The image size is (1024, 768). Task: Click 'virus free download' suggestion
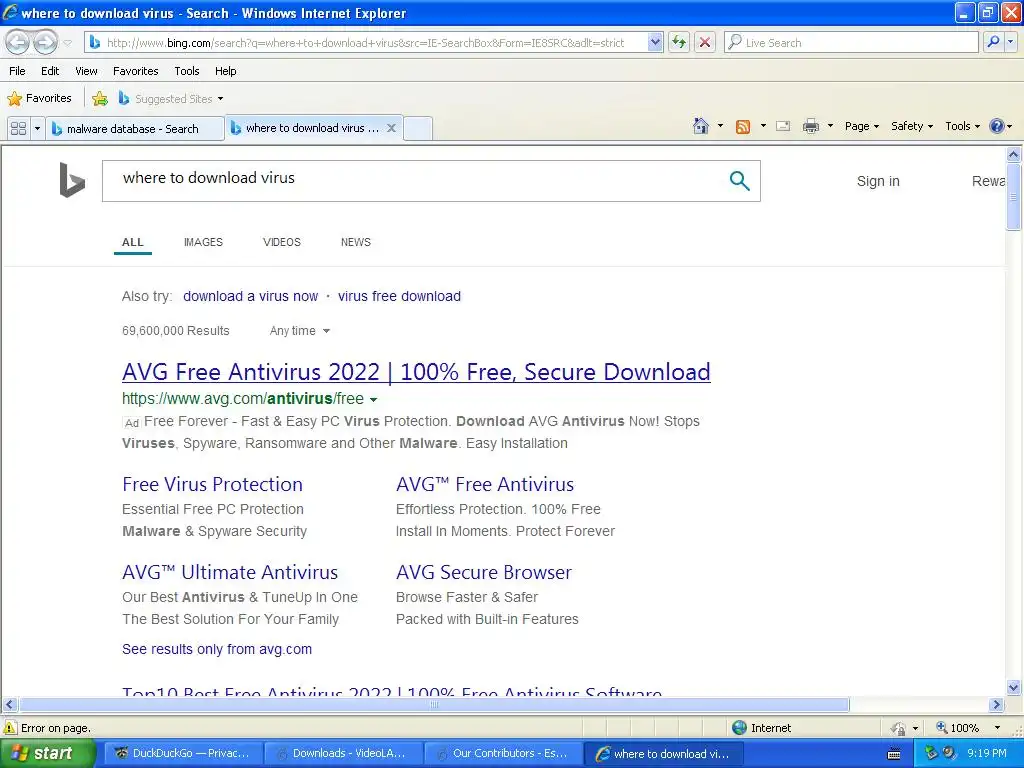click(399, 296)
